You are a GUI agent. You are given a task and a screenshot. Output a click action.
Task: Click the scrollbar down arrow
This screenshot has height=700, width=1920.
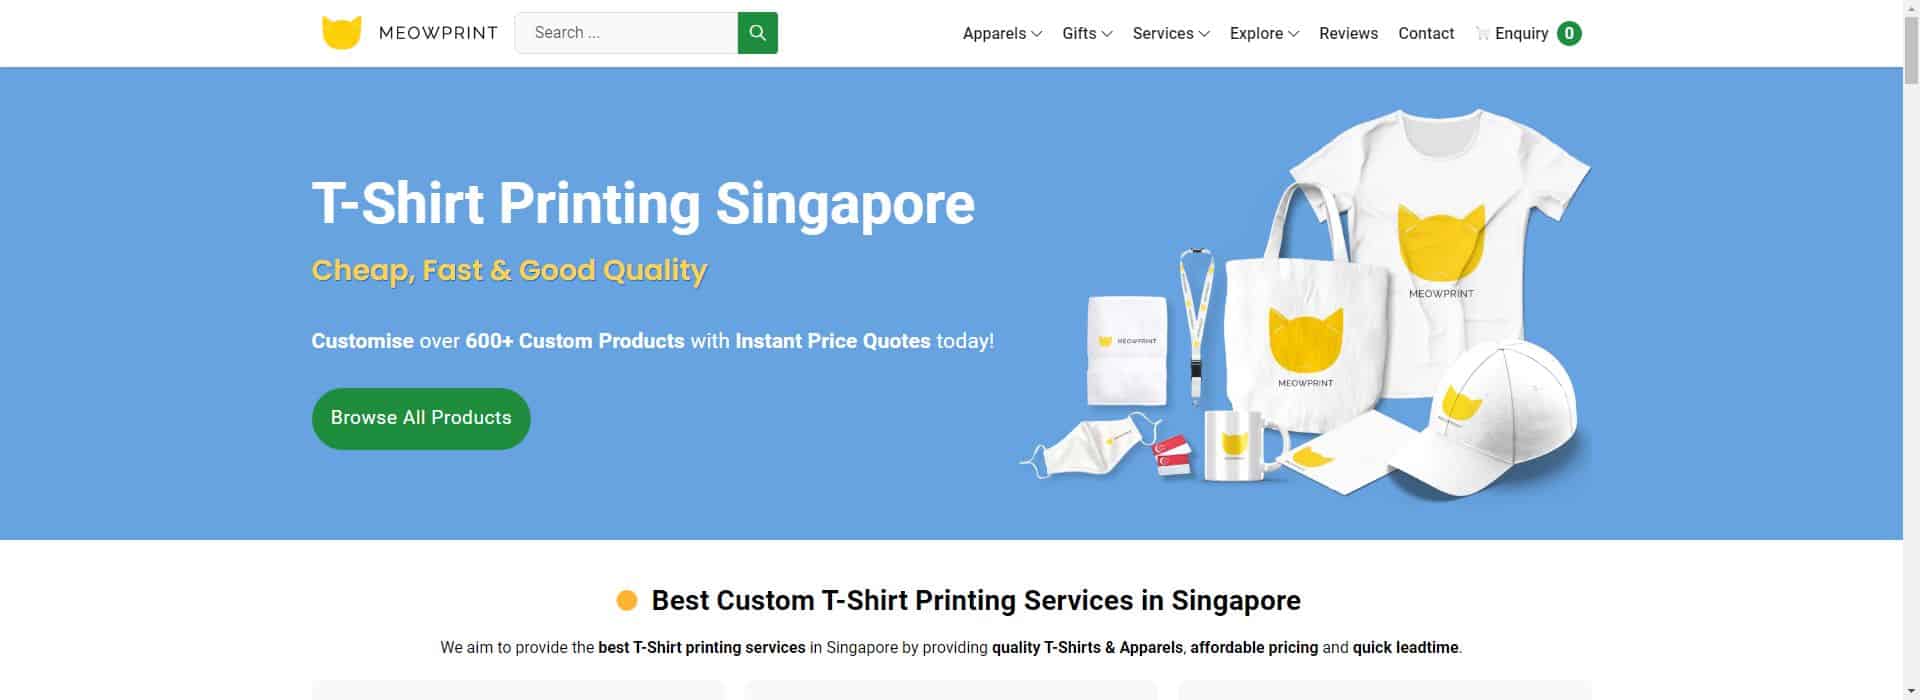coord(1911,692)
